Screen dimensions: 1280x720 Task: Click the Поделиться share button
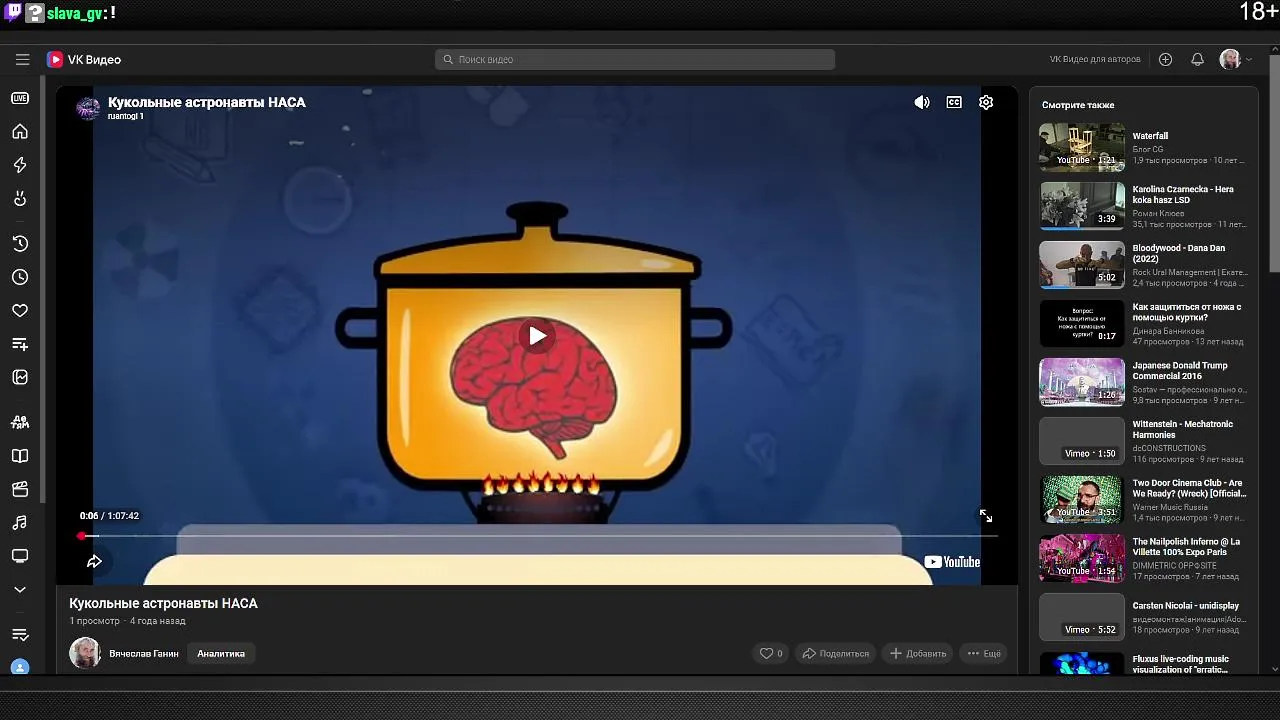[x=836, y=653]
